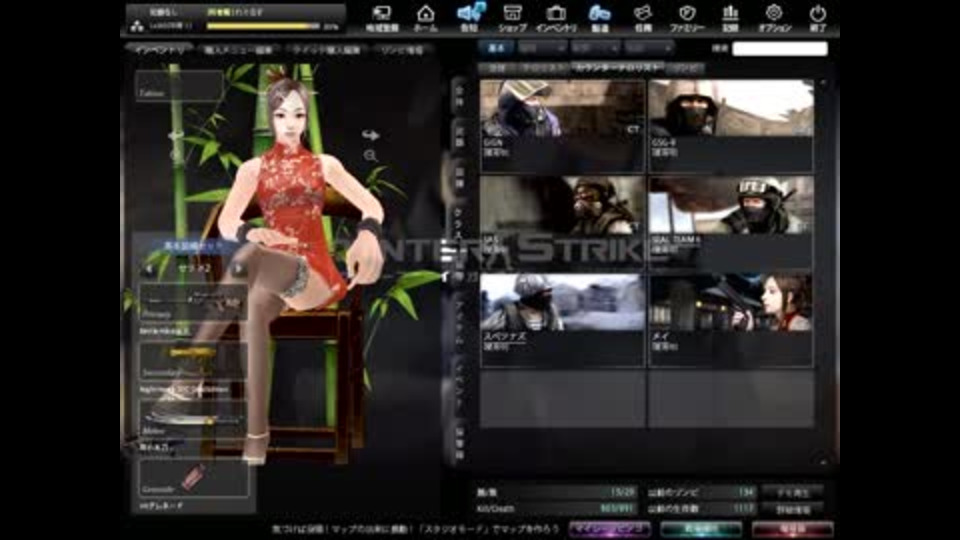This screenshot has height=540, width=960.
Task: Select the SEAL TEAM 6 character card
Action: 731,223
